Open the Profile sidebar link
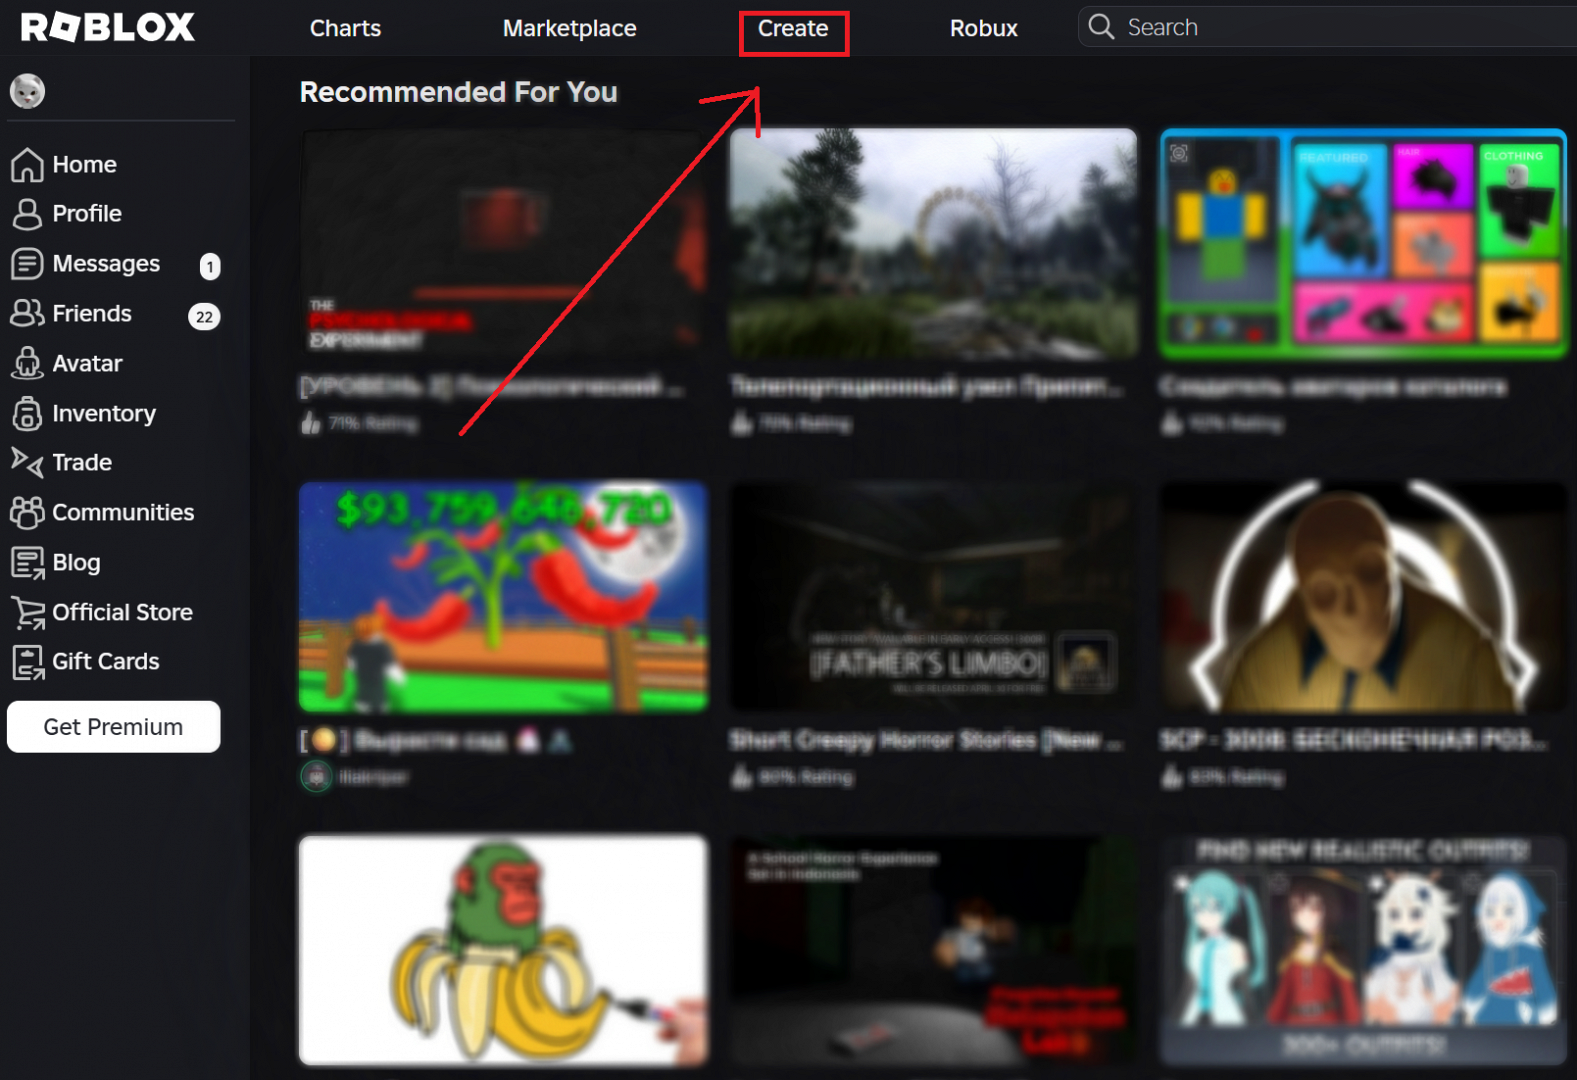 (x=87, y=214)
